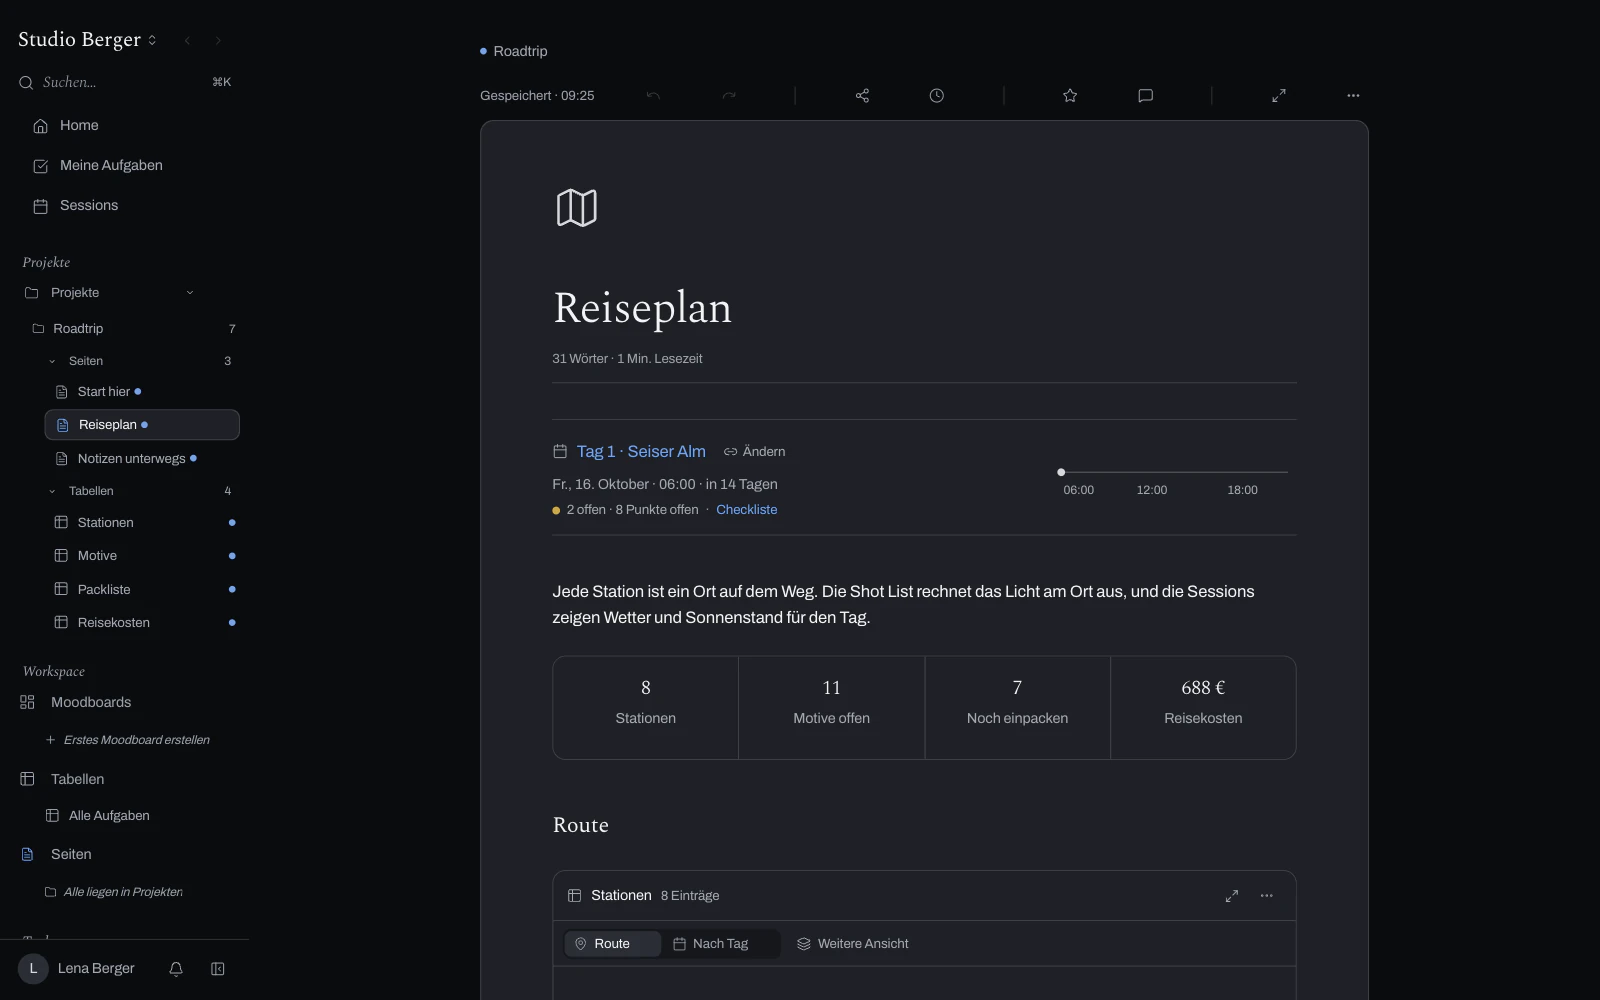This screenshot has width=1600, height=1000.
Task: Click the undo arrow
Action: [653, 96]
